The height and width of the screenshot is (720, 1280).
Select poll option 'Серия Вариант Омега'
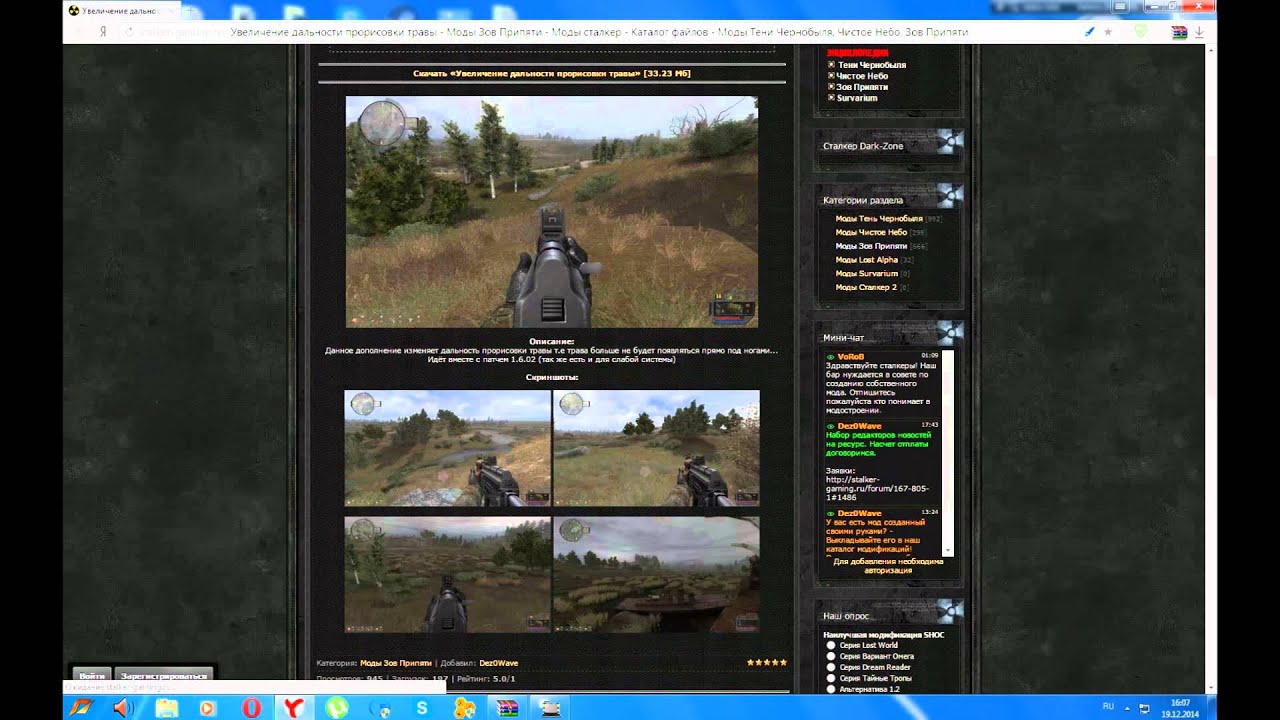[831, 656]
